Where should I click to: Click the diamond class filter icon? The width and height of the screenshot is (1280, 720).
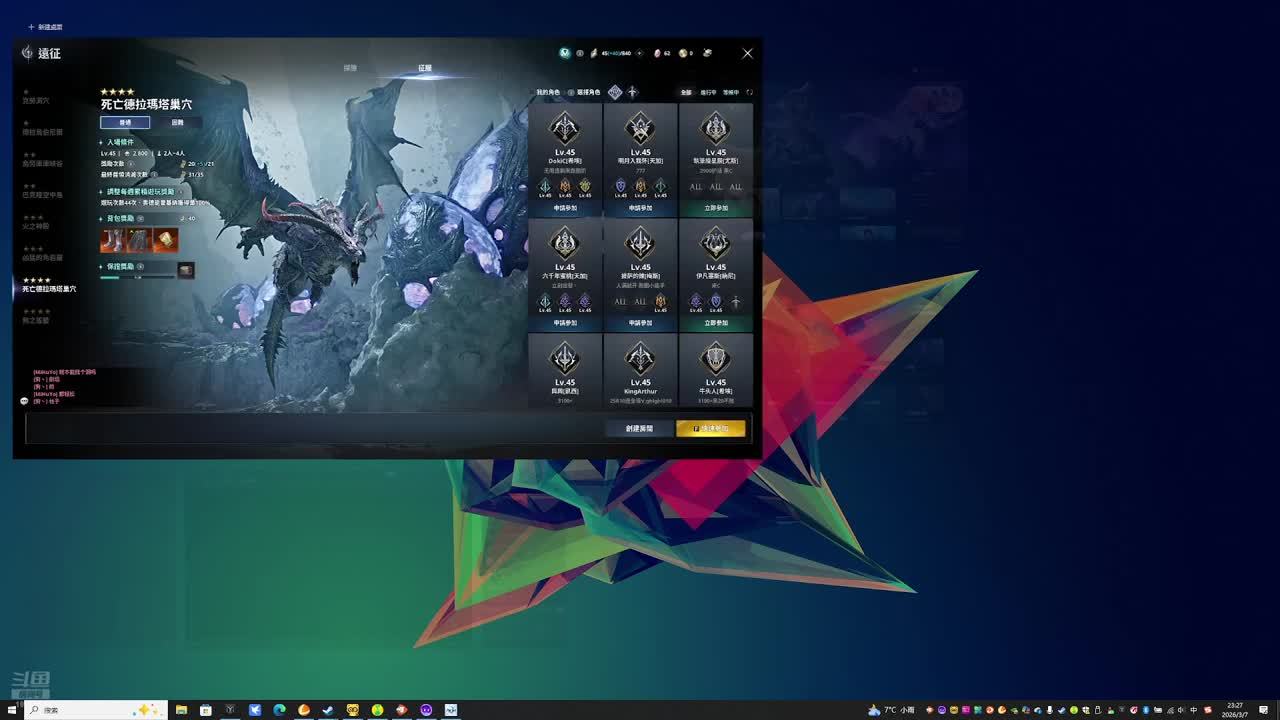click(615, 92)
